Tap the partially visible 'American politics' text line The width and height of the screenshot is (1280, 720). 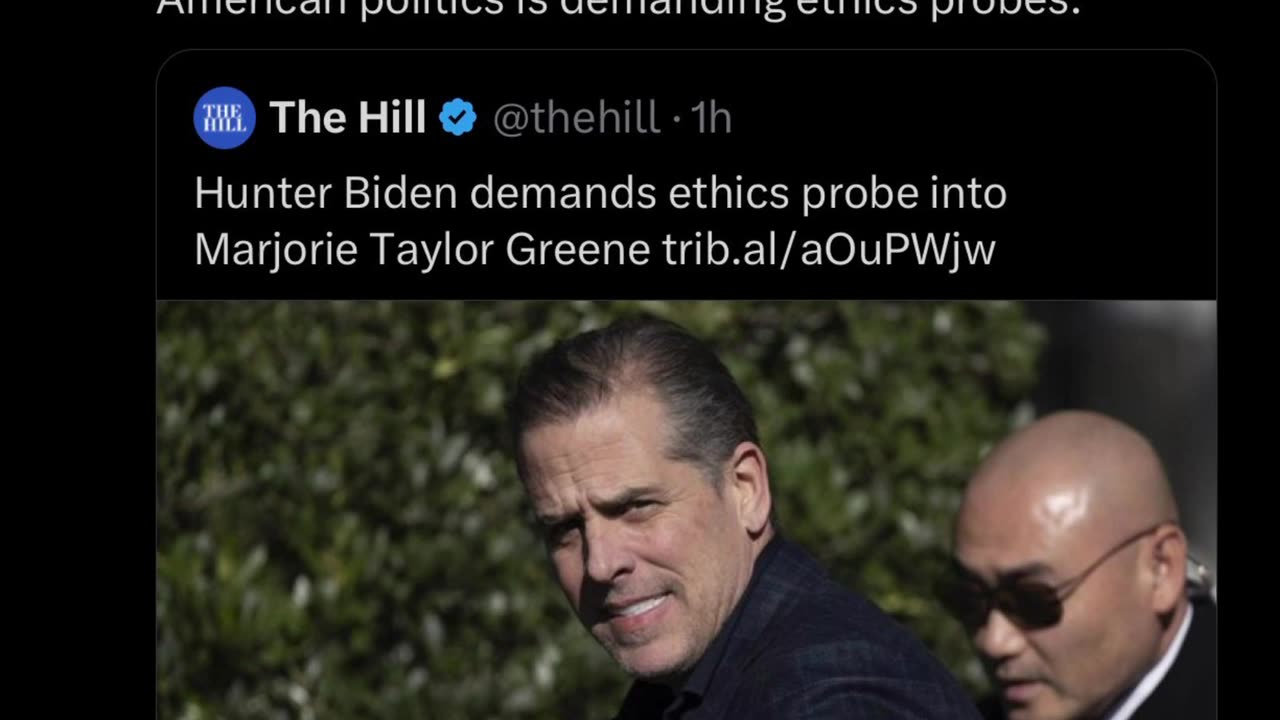[x=619, y=10]
